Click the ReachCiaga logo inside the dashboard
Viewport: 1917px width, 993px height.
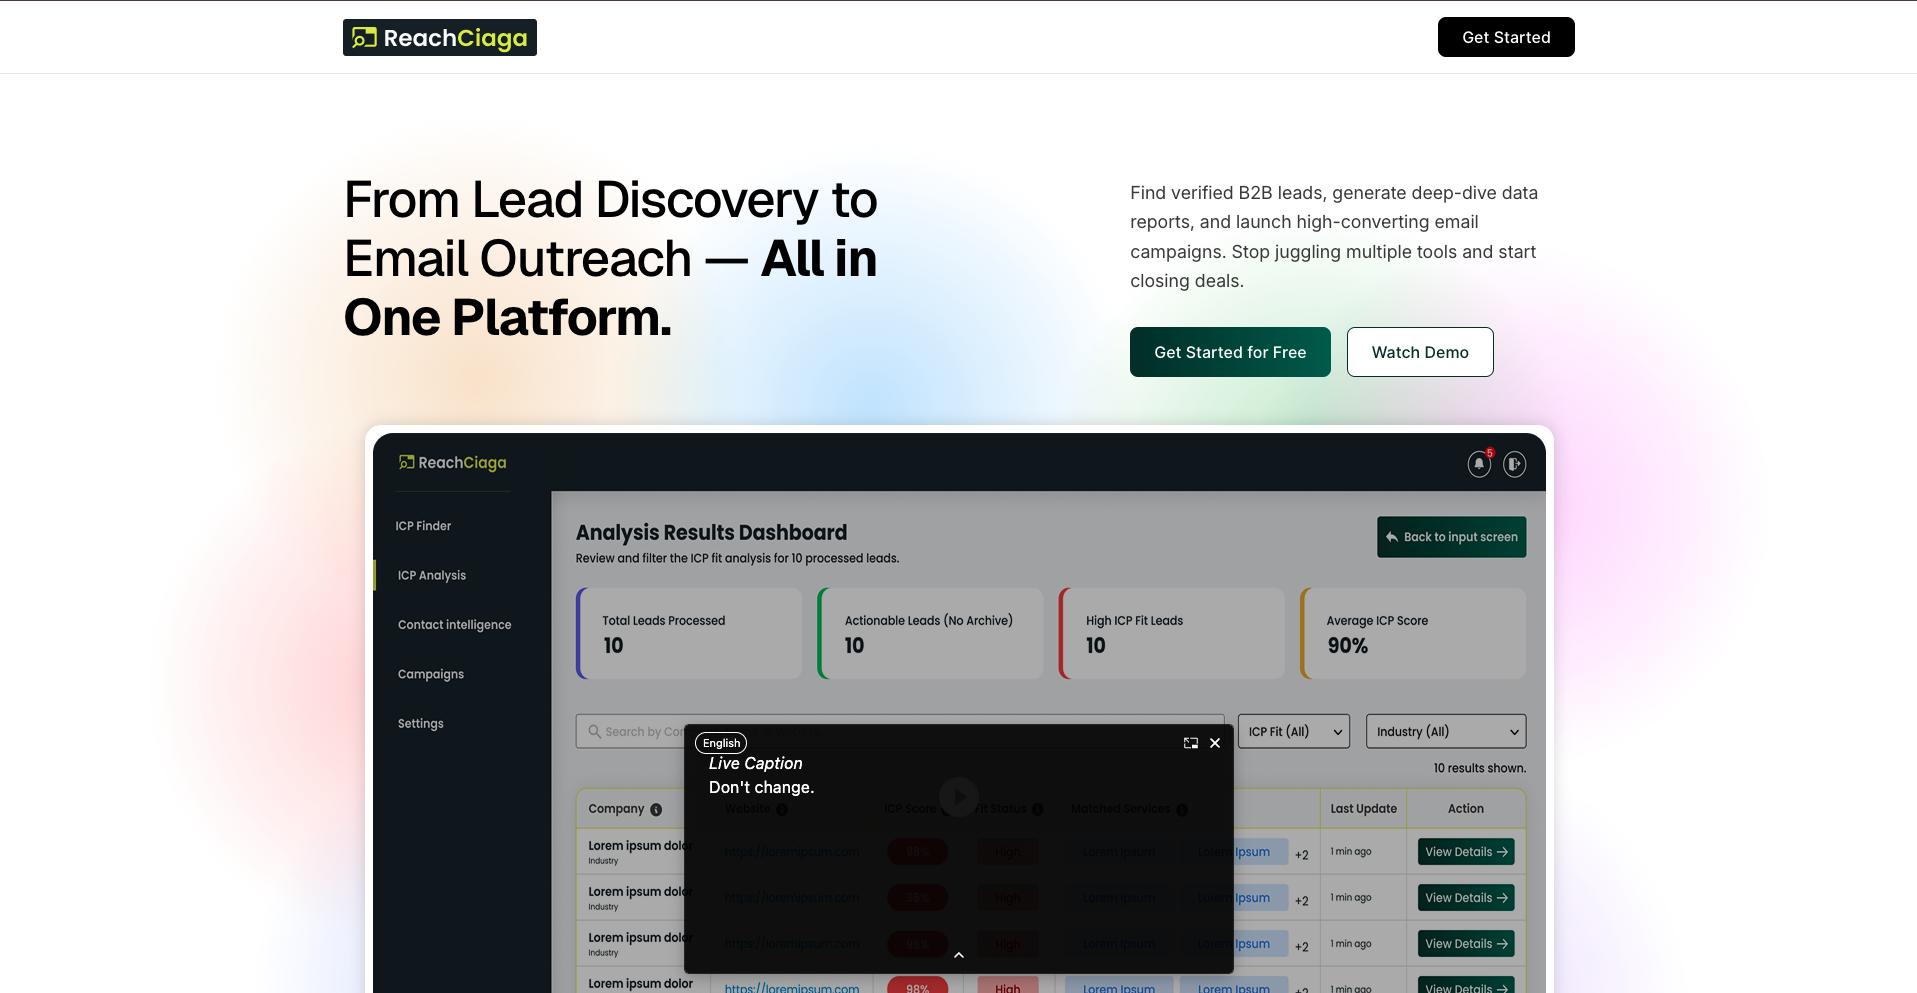click(x=453, y=463)
